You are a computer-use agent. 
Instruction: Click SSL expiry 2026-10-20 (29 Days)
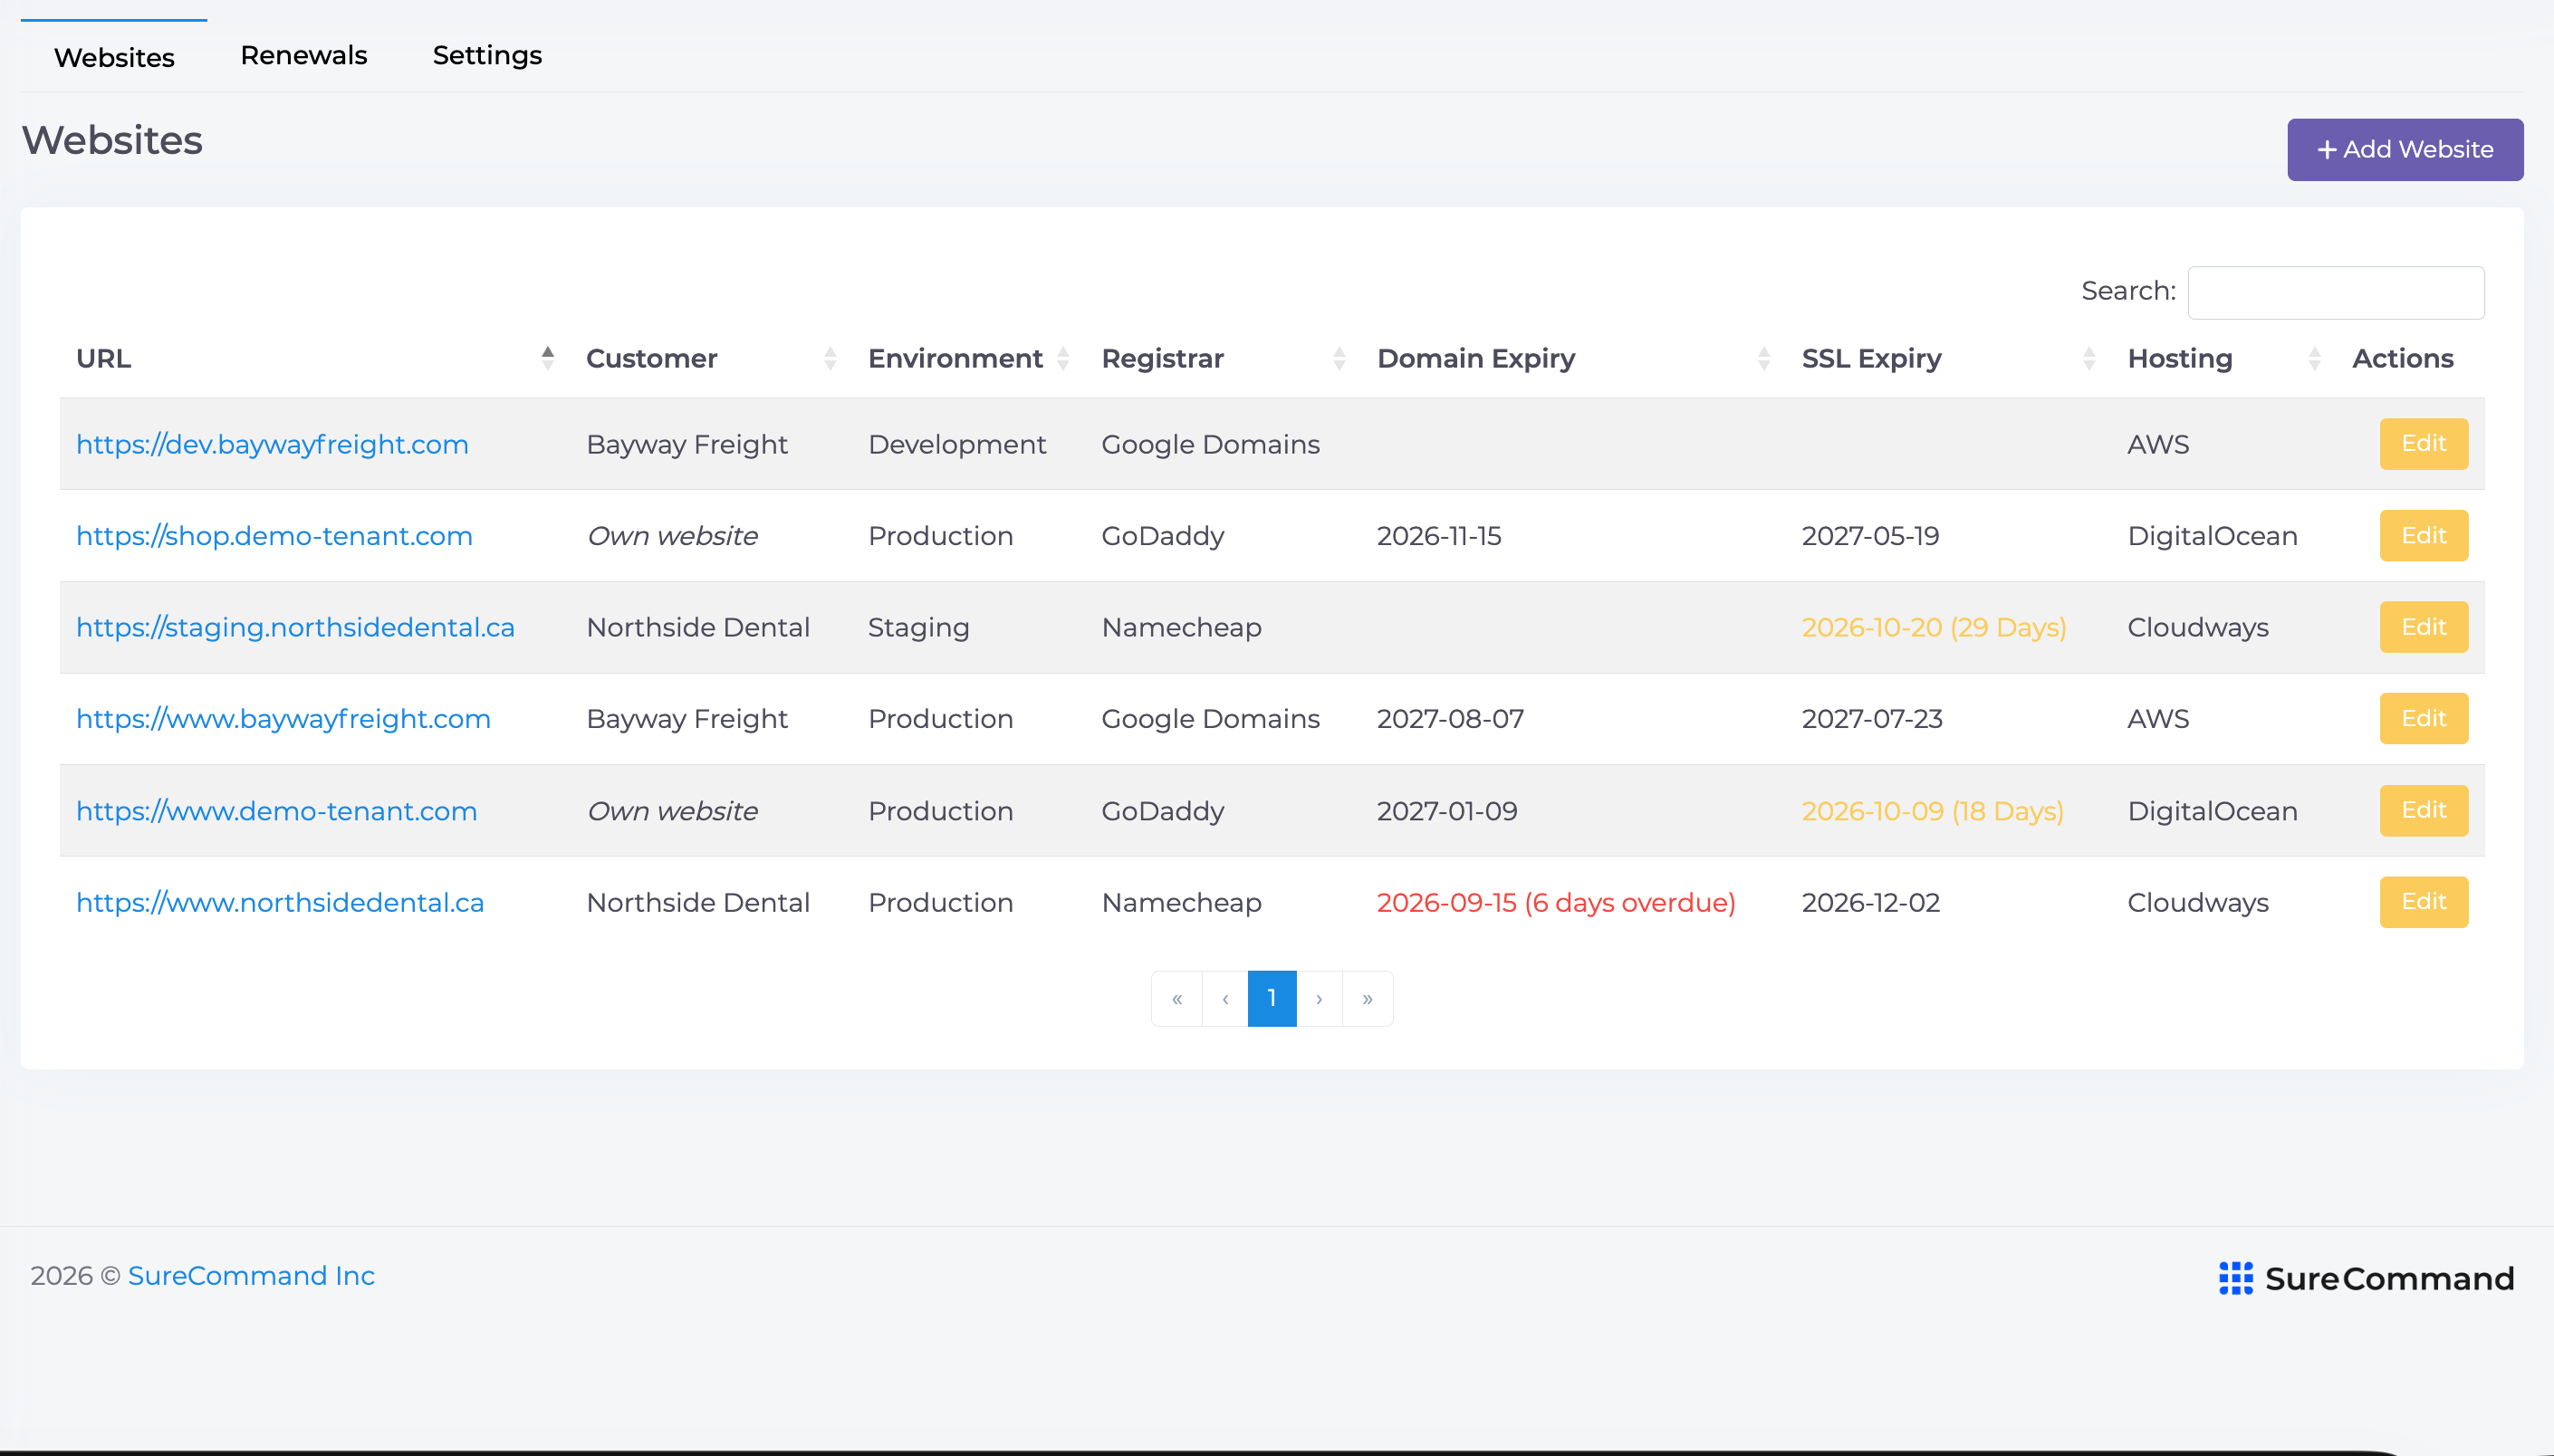(x=1934, y=627)
